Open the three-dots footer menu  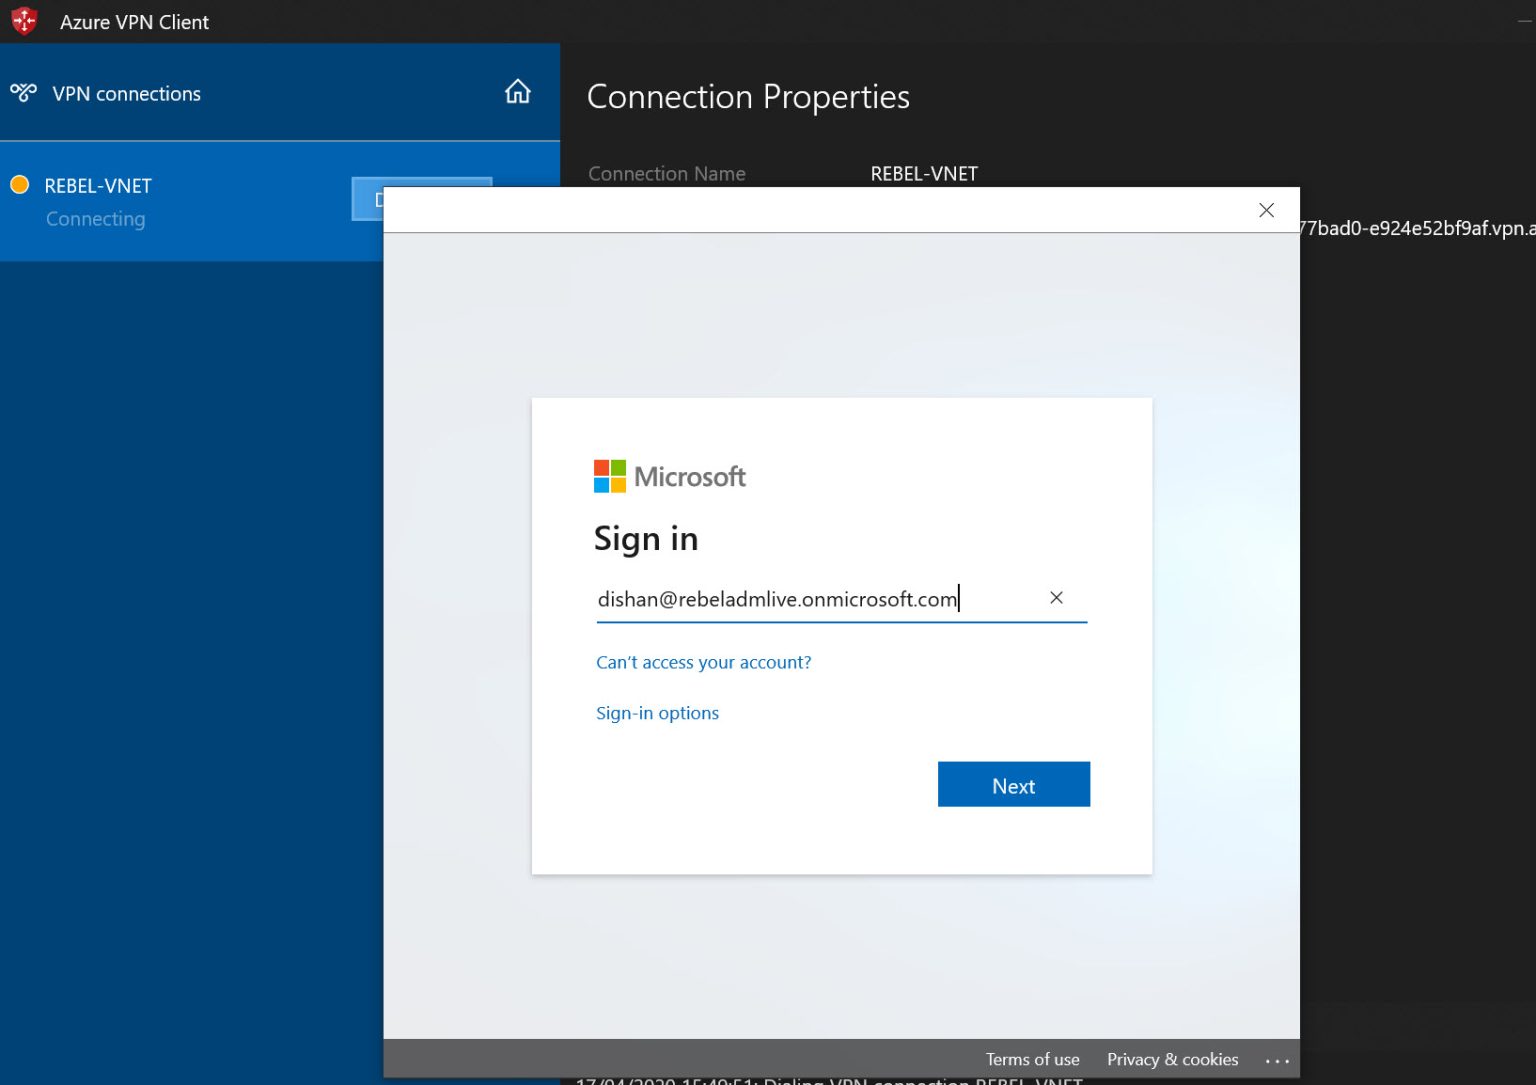click(x=1277, y=1060)
